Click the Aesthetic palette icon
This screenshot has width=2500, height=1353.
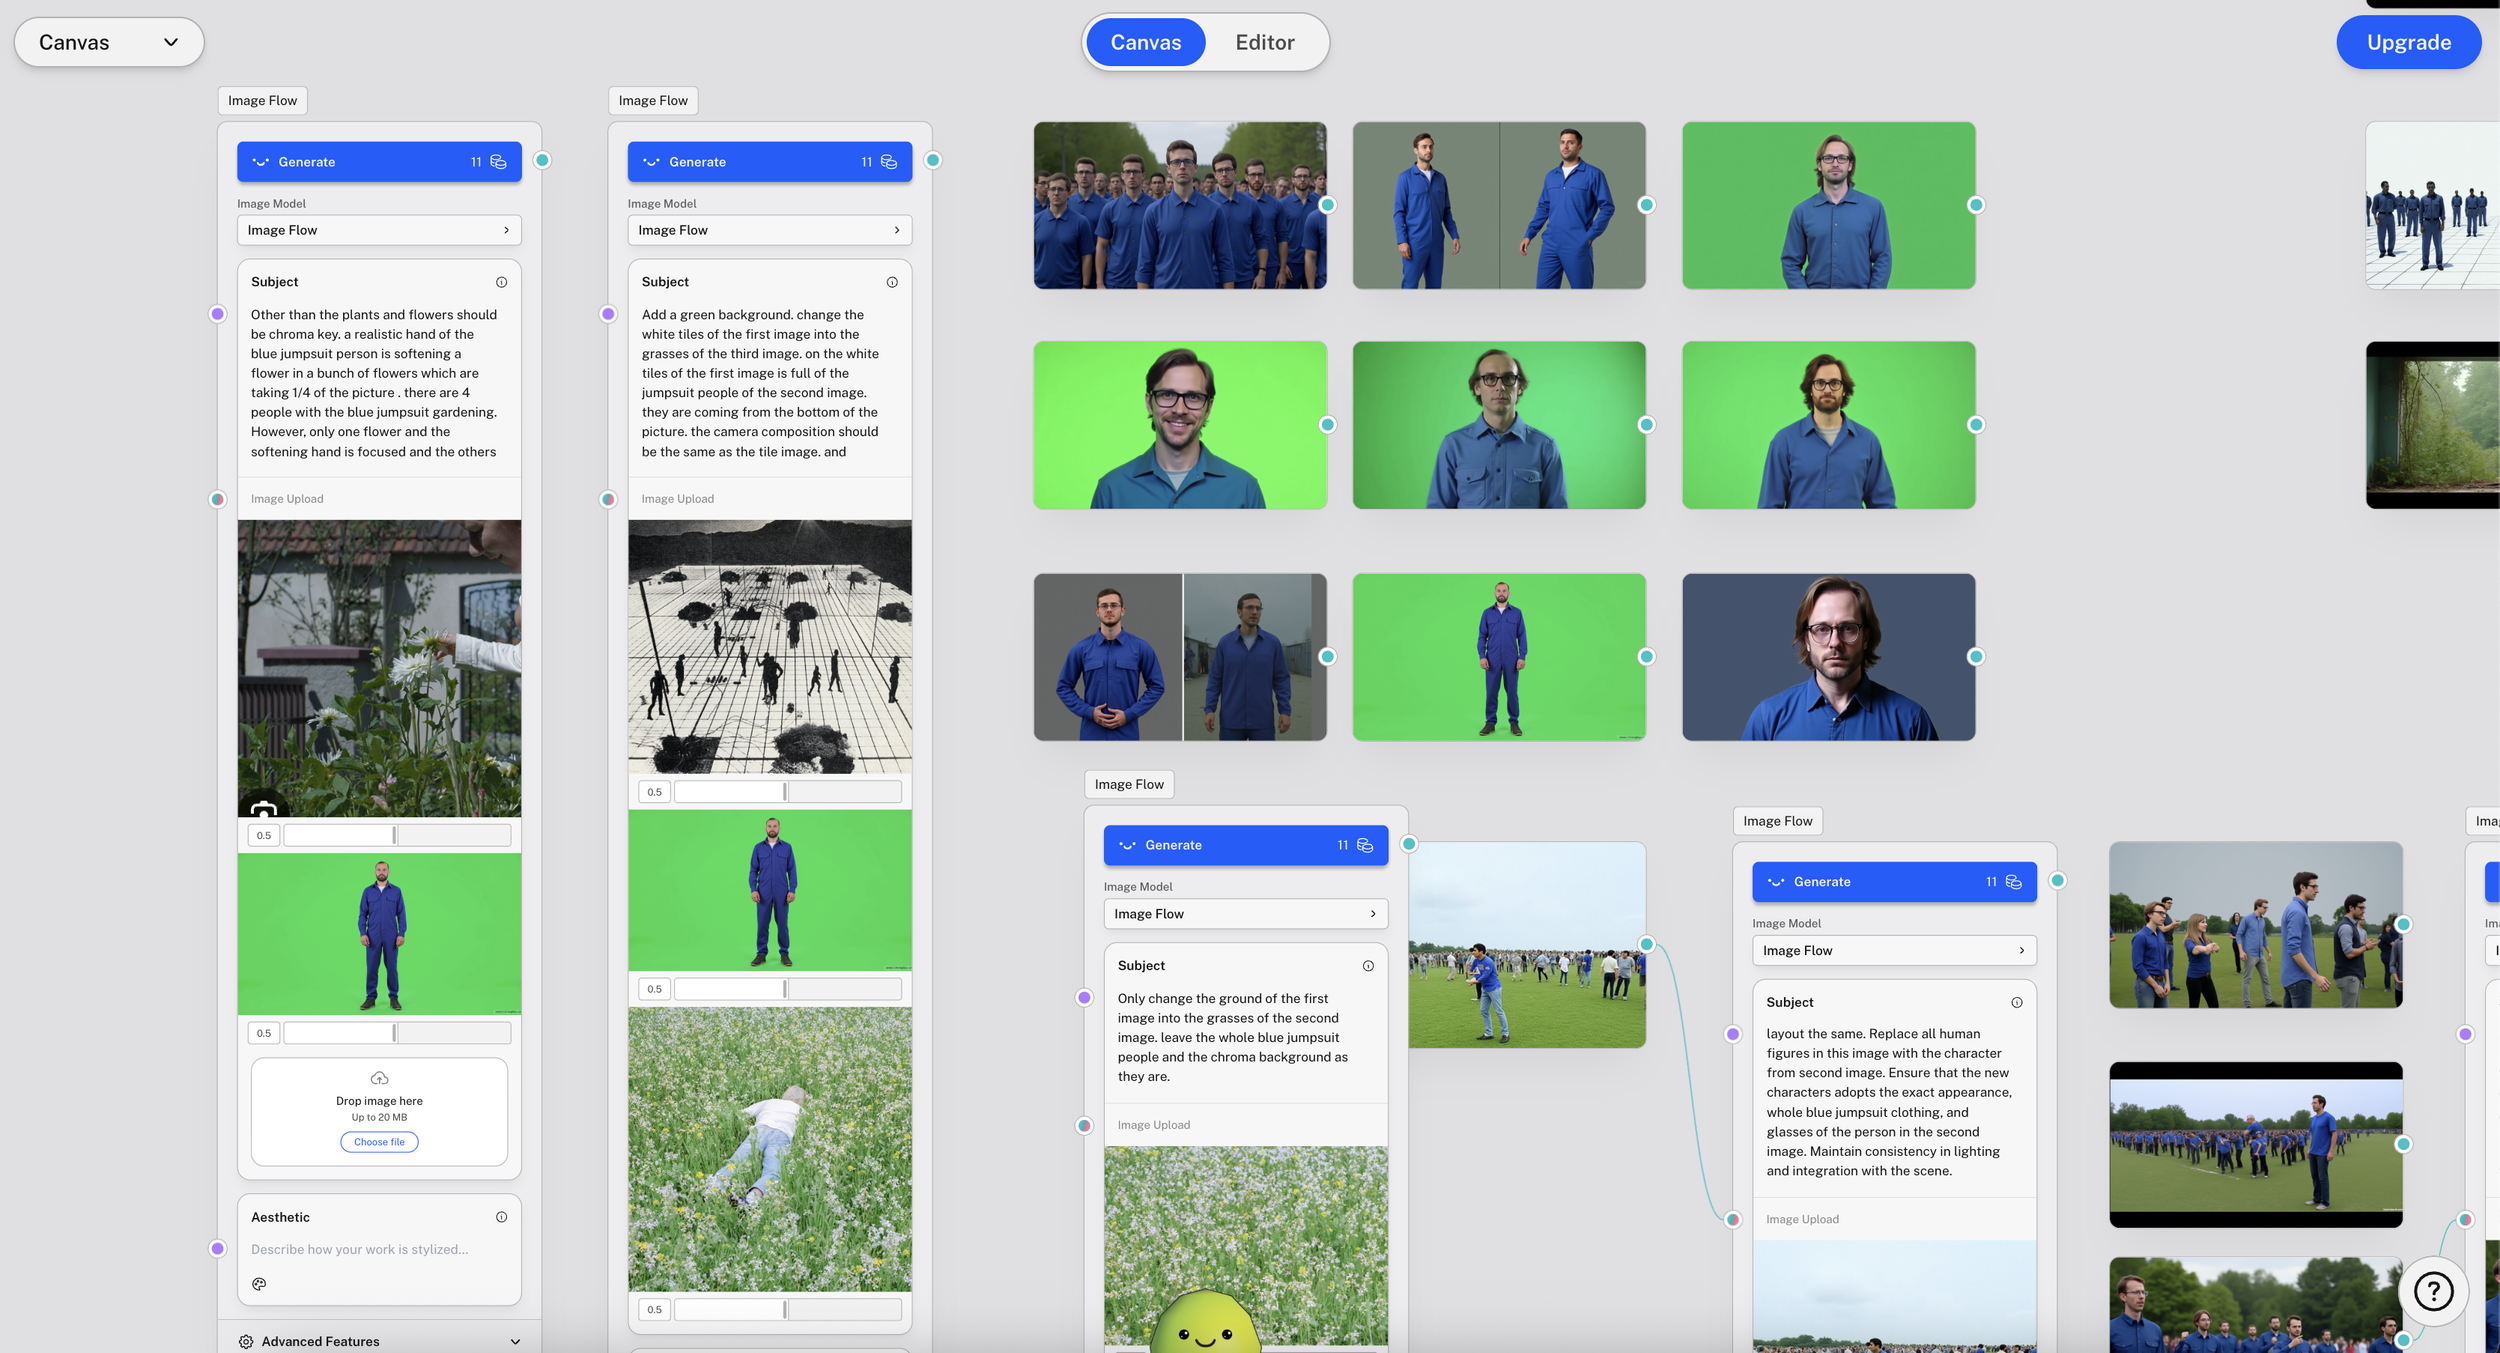[x=259, y=1283]
